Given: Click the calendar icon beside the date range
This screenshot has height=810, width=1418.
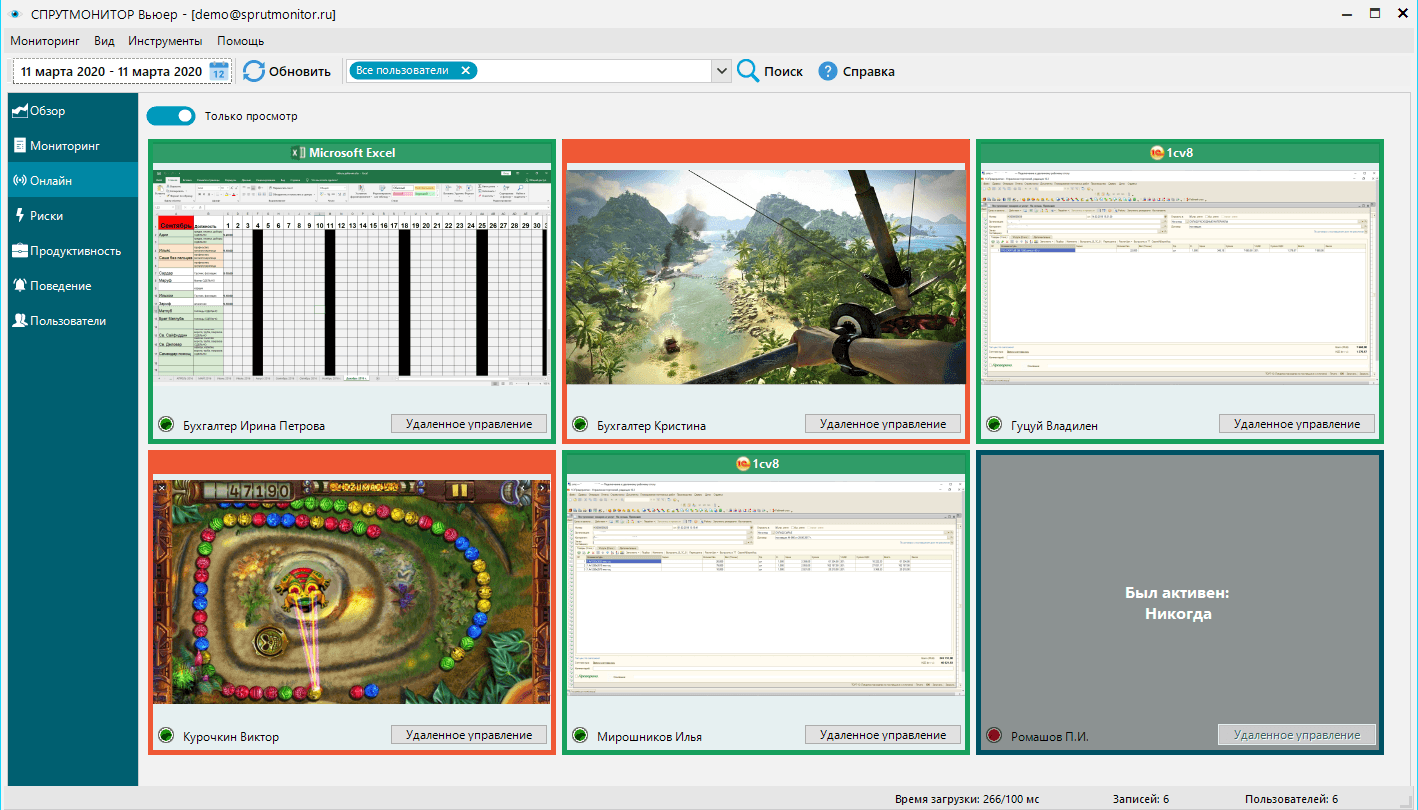Looking at the screenshot, I should pyautogui.click(x=219, y=72).
